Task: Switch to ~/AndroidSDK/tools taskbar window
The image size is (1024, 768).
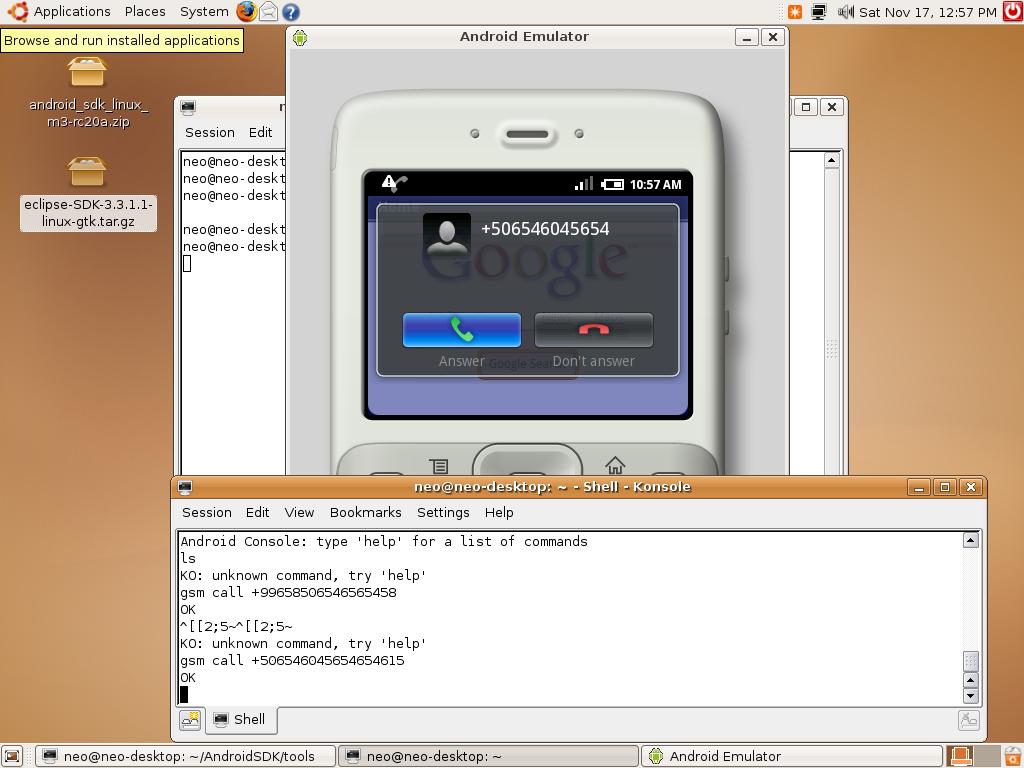Action: click(185, 756)
